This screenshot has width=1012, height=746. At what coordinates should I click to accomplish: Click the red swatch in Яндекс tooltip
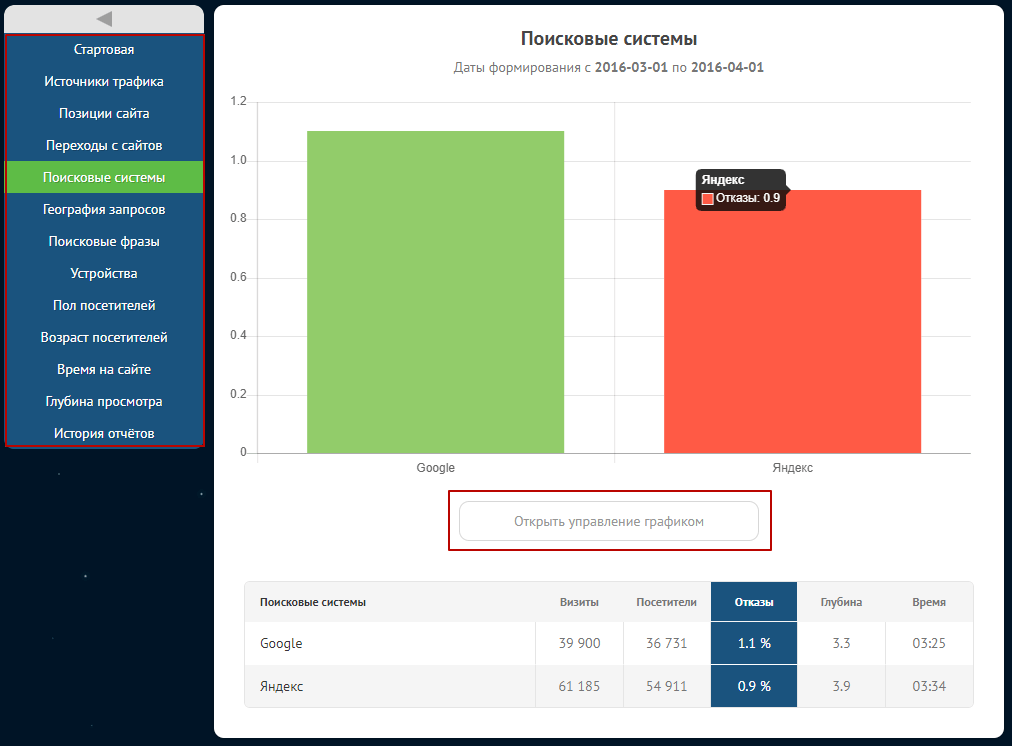(707, 199)
